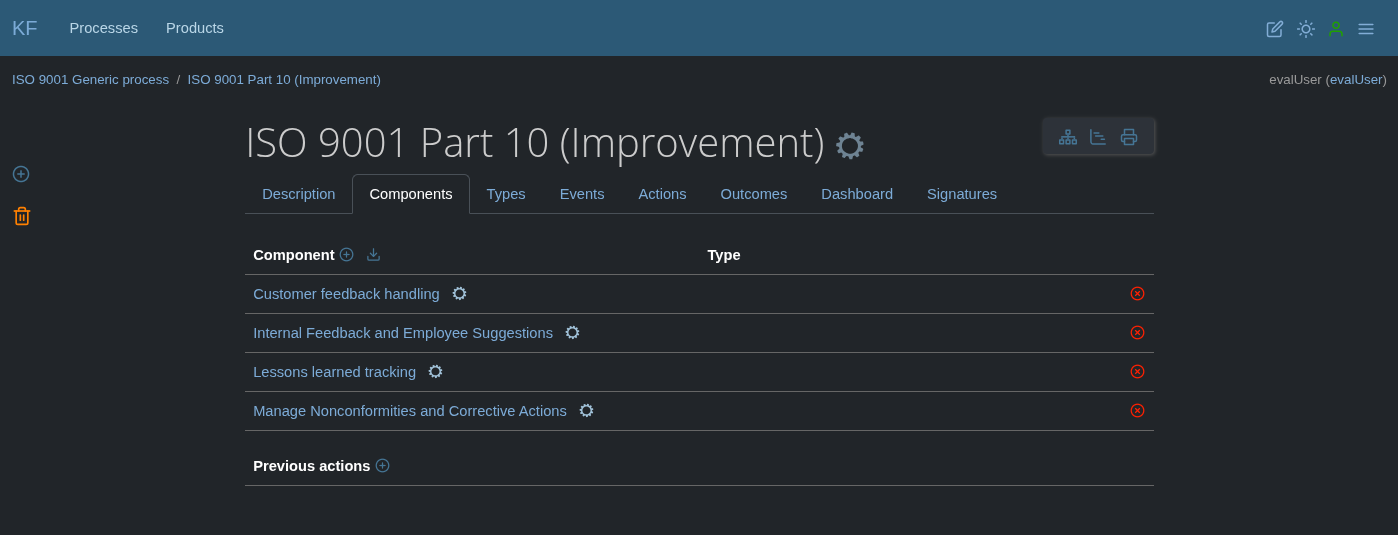Toggle the light/dark theme sun icon
Viewport: 1398px width, 535px height.
pyautogui.click(x=1305, y=29)
